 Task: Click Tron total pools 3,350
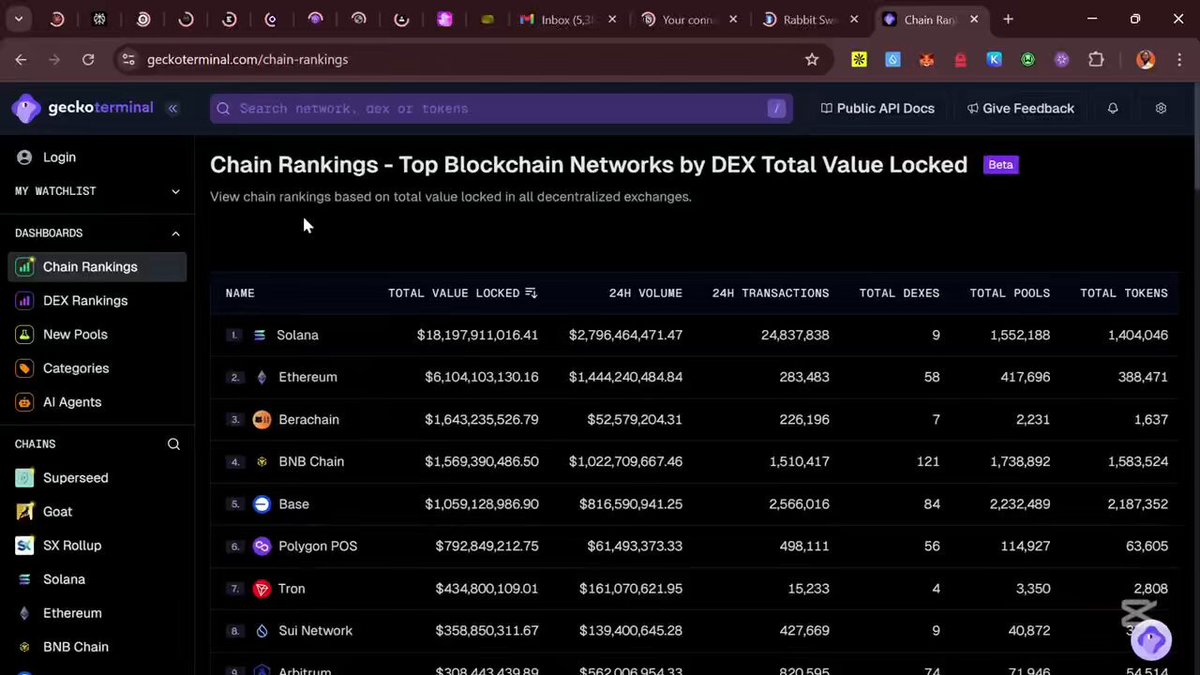tap(1031, 588)
